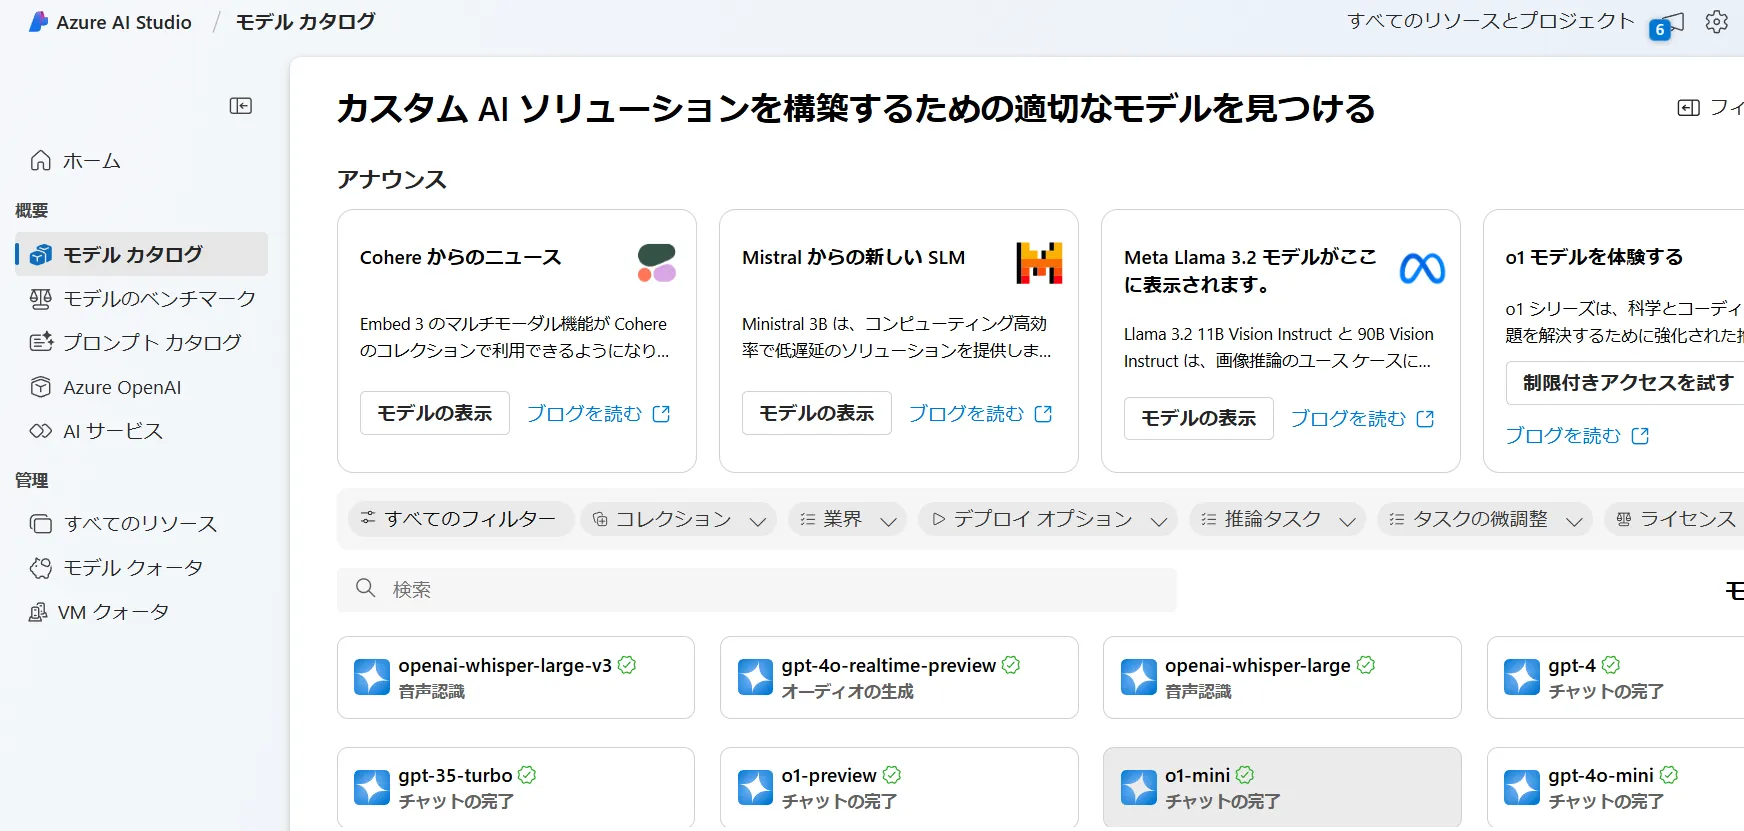Viewport: 1744px width, 831px height.
Task: Click the o1-preview model icon
Action: (755, 787)
